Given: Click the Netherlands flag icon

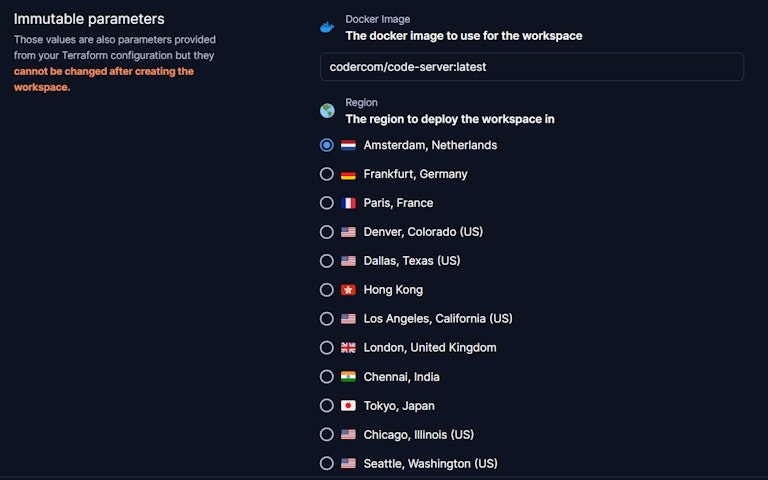Looking at the screenshot, I should [348, 145].
